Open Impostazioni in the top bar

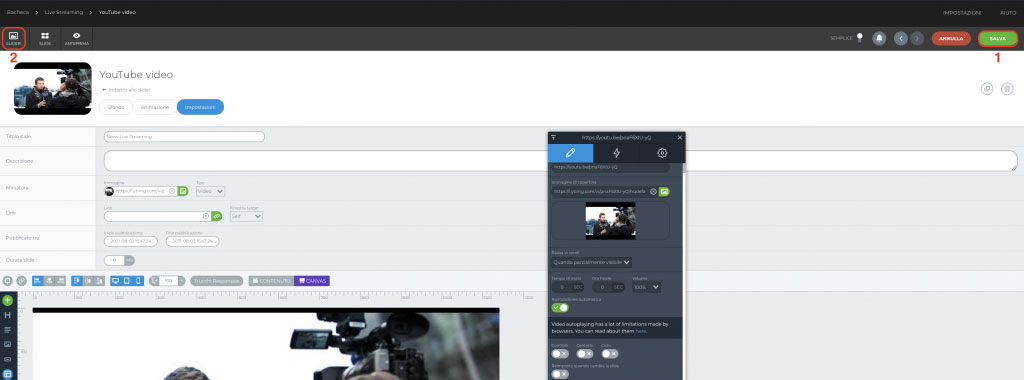coord(962,12)
